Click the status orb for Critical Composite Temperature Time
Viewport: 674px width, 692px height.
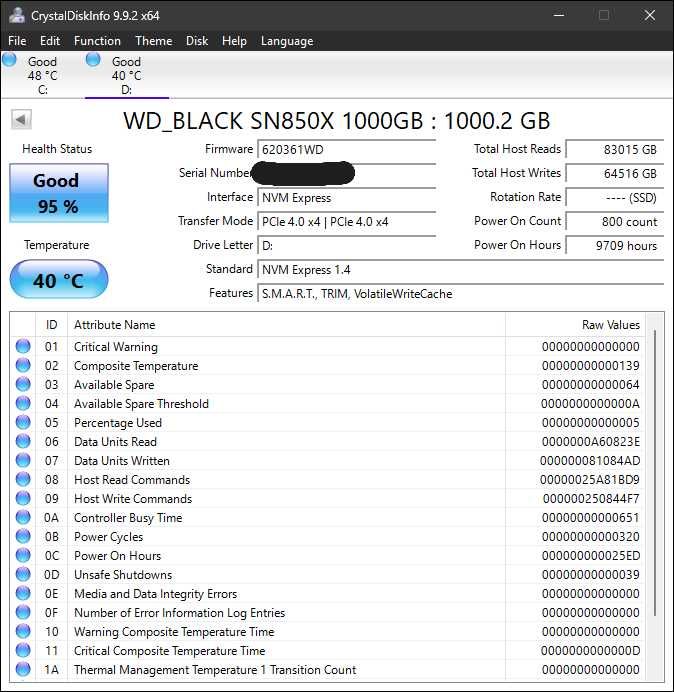click(23, 651)
